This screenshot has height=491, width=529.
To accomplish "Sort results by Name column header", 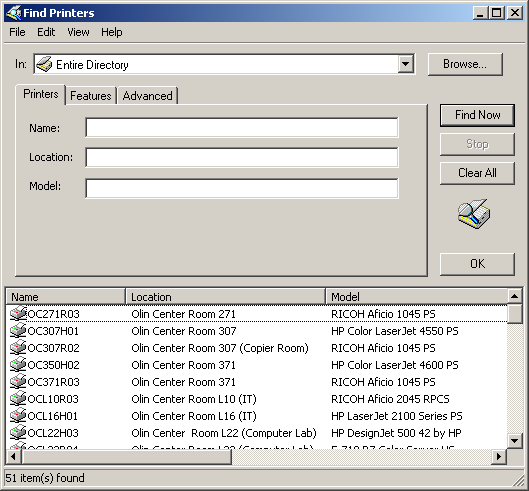I will (66, 297).
